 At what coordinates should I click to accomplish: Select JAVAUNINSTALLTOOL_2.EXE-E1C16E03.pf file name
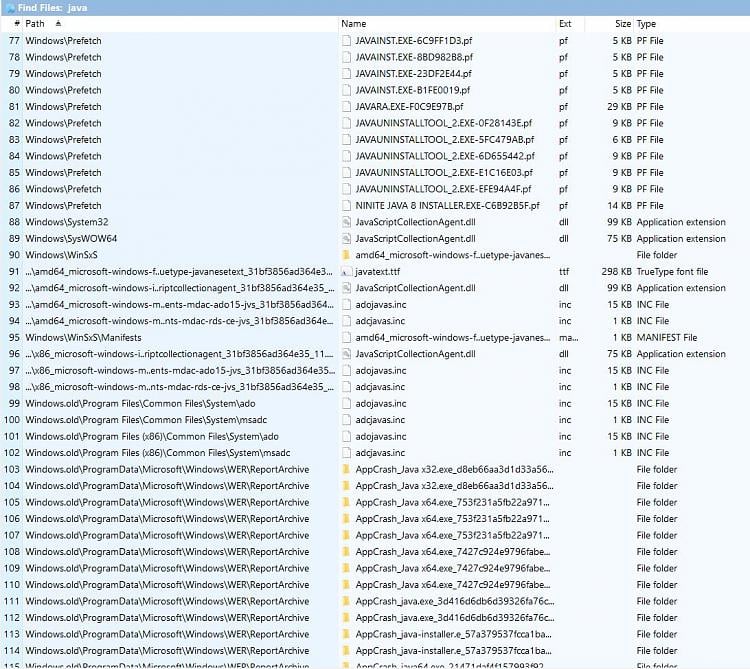444,173
